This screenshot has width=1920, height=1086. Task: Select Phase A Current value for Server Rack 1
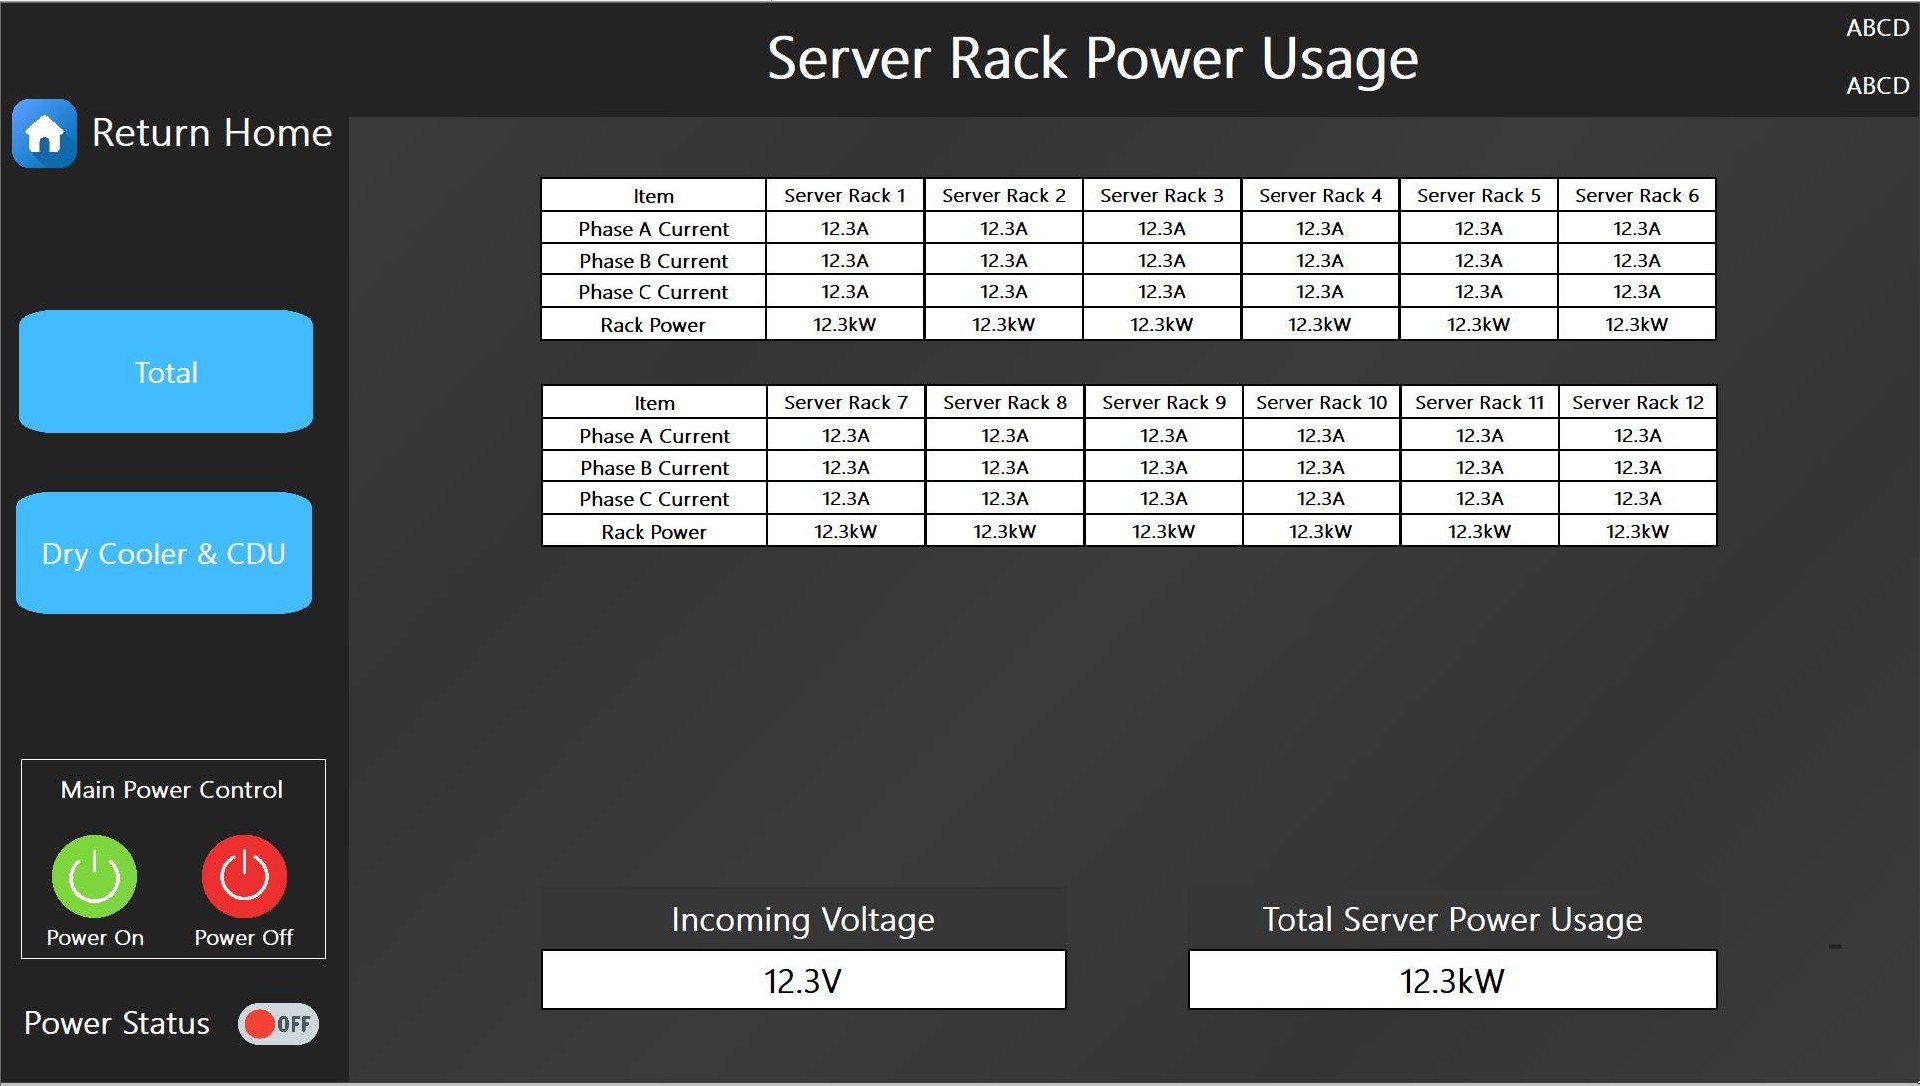tap(845, 228)
